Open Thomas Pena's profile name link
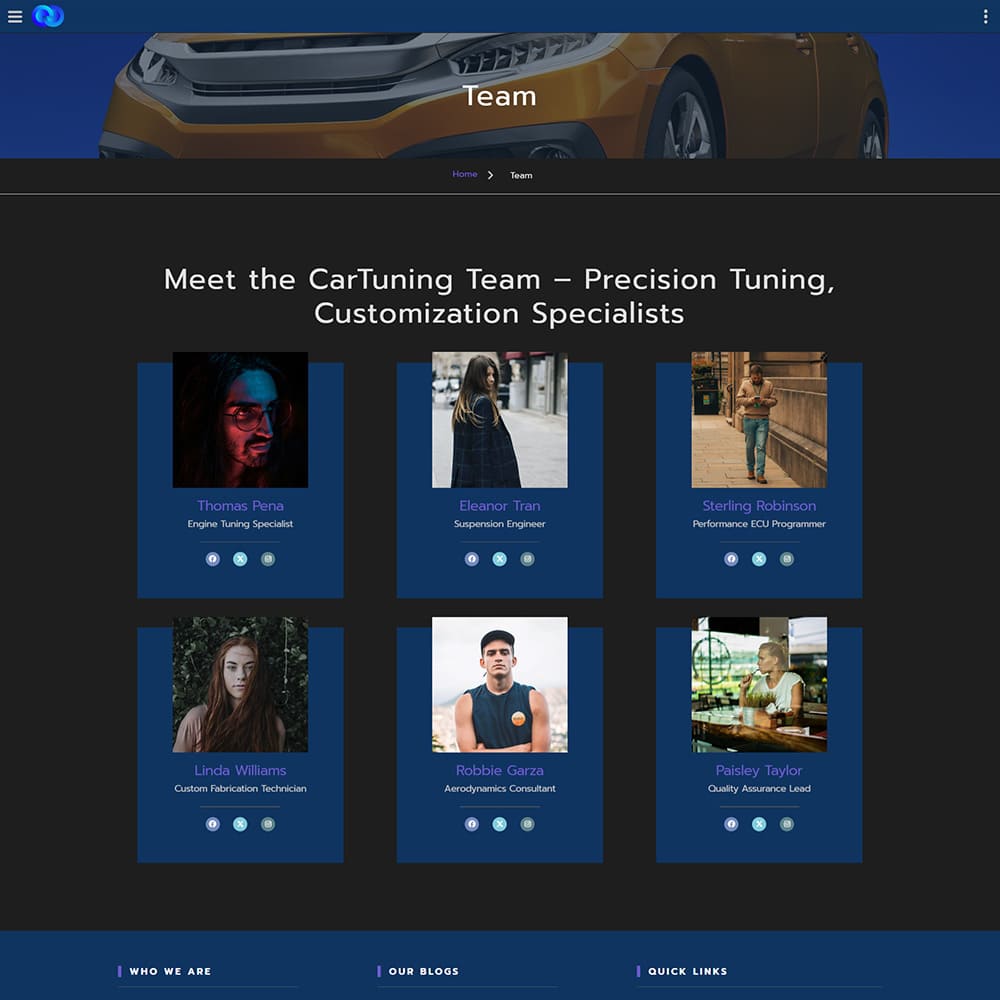1000x1000 pixels. [240, 506]
